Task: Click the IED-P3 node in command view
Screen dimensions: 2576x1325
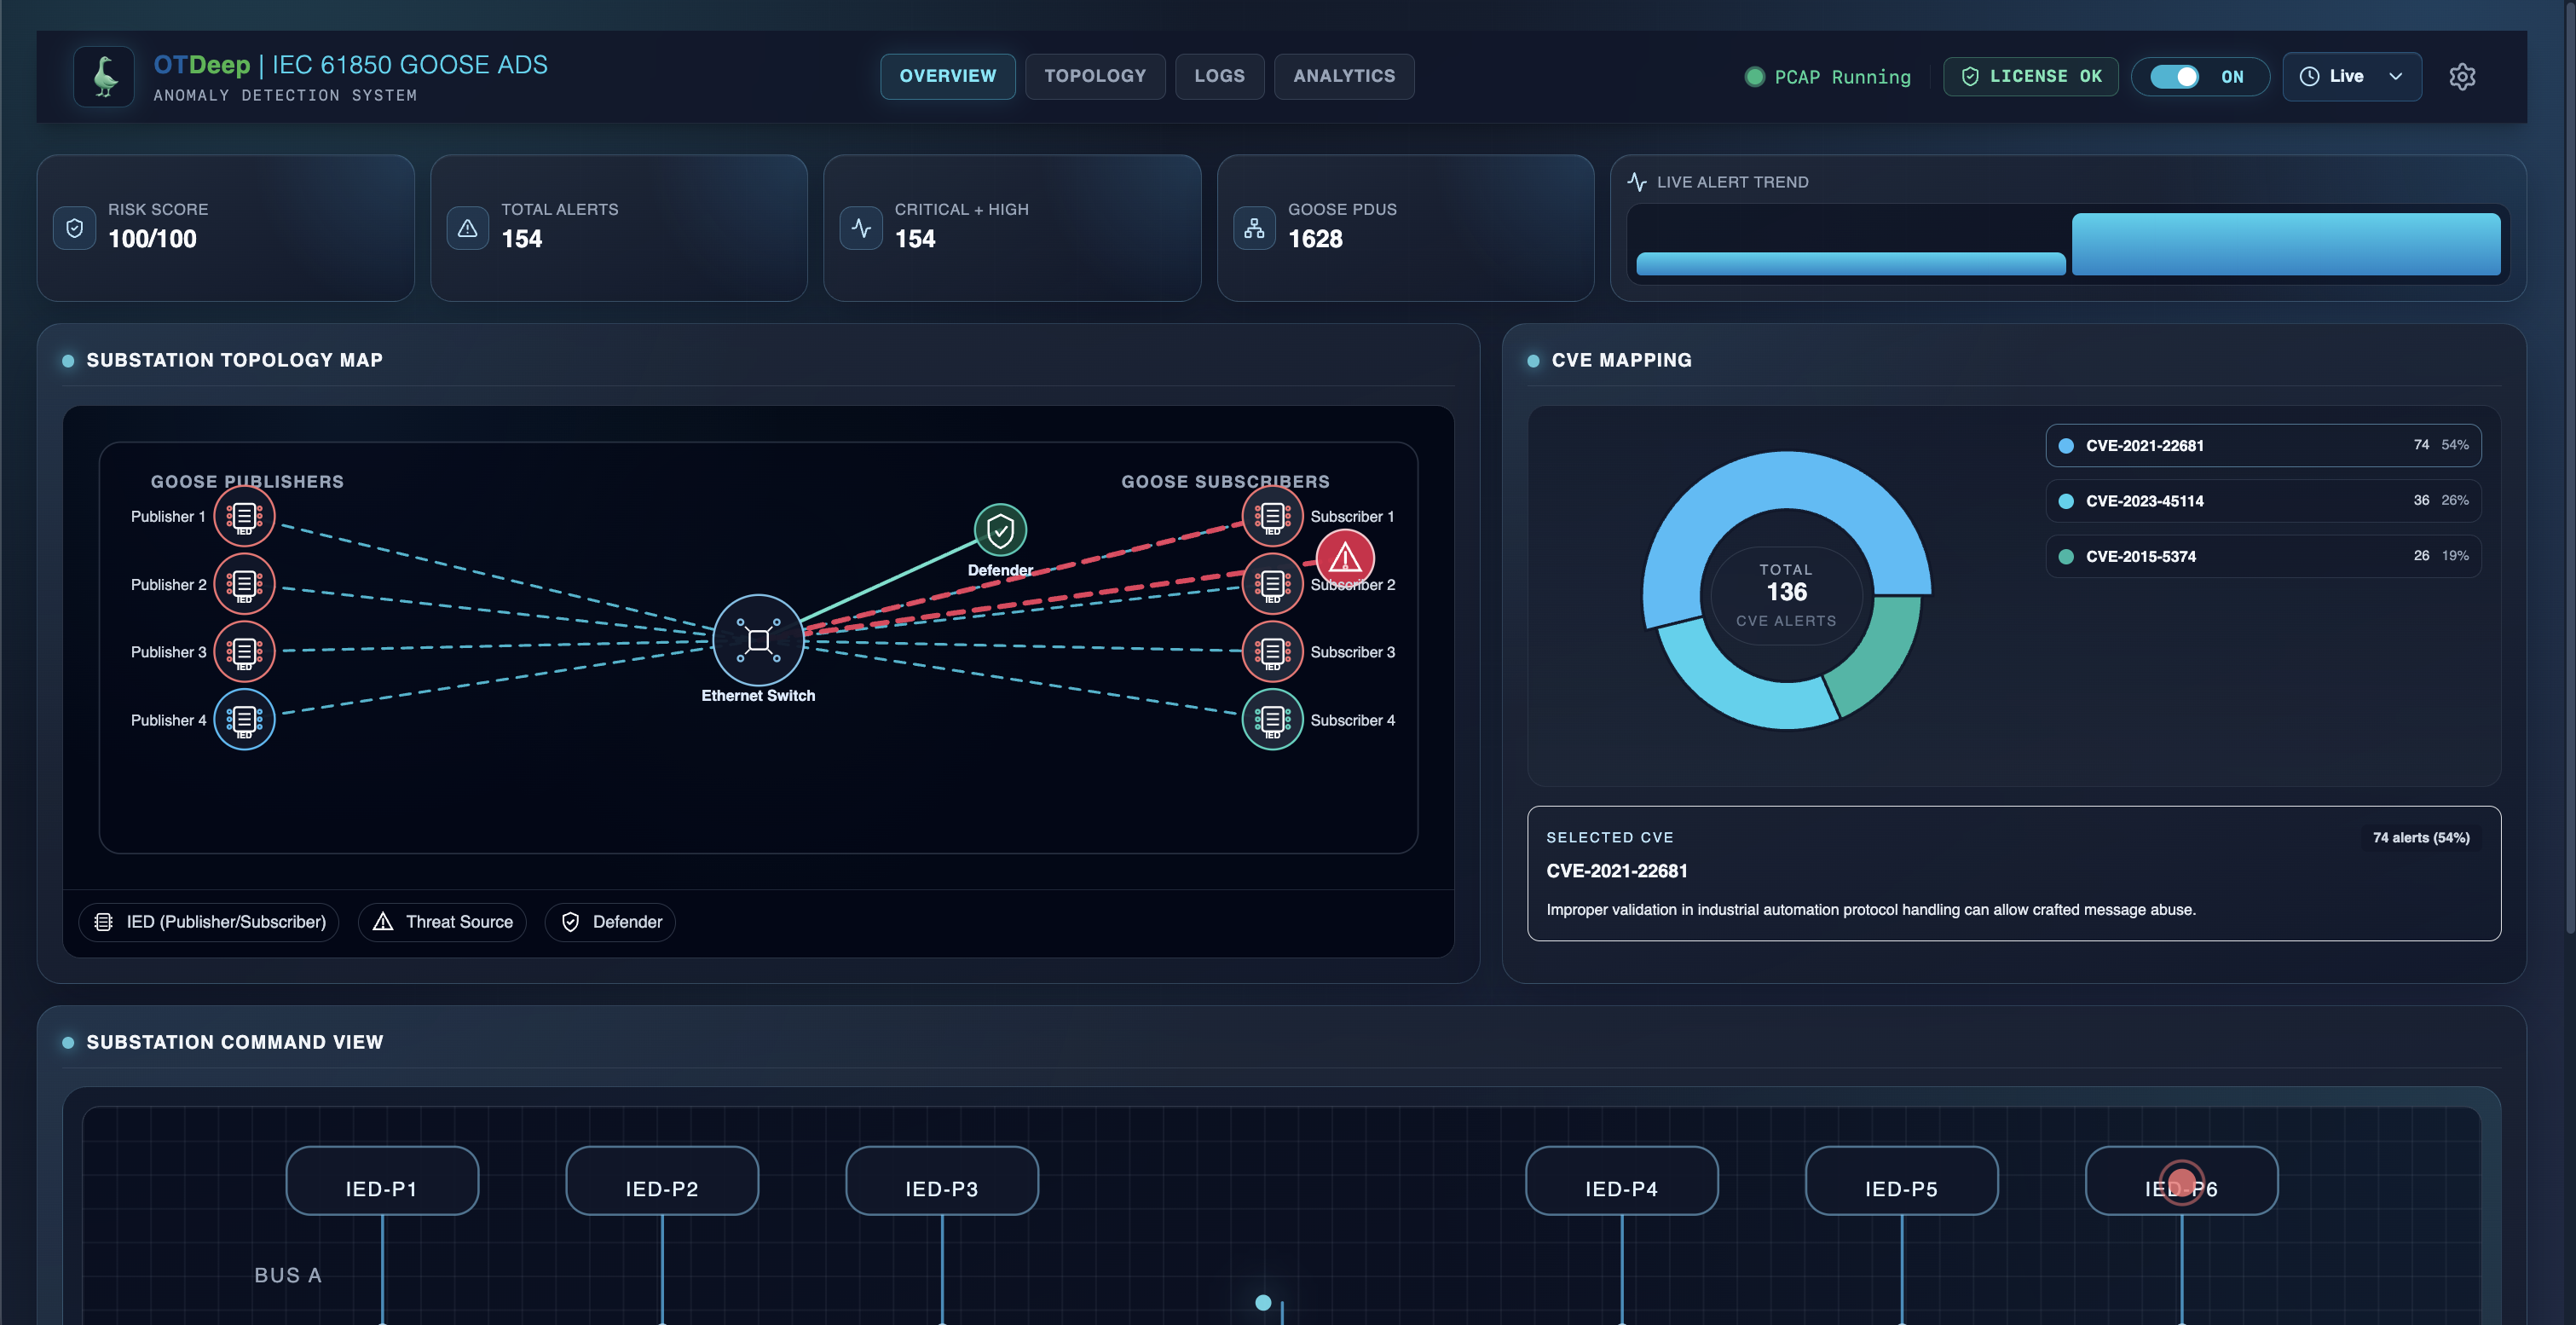Action: 942,1182
